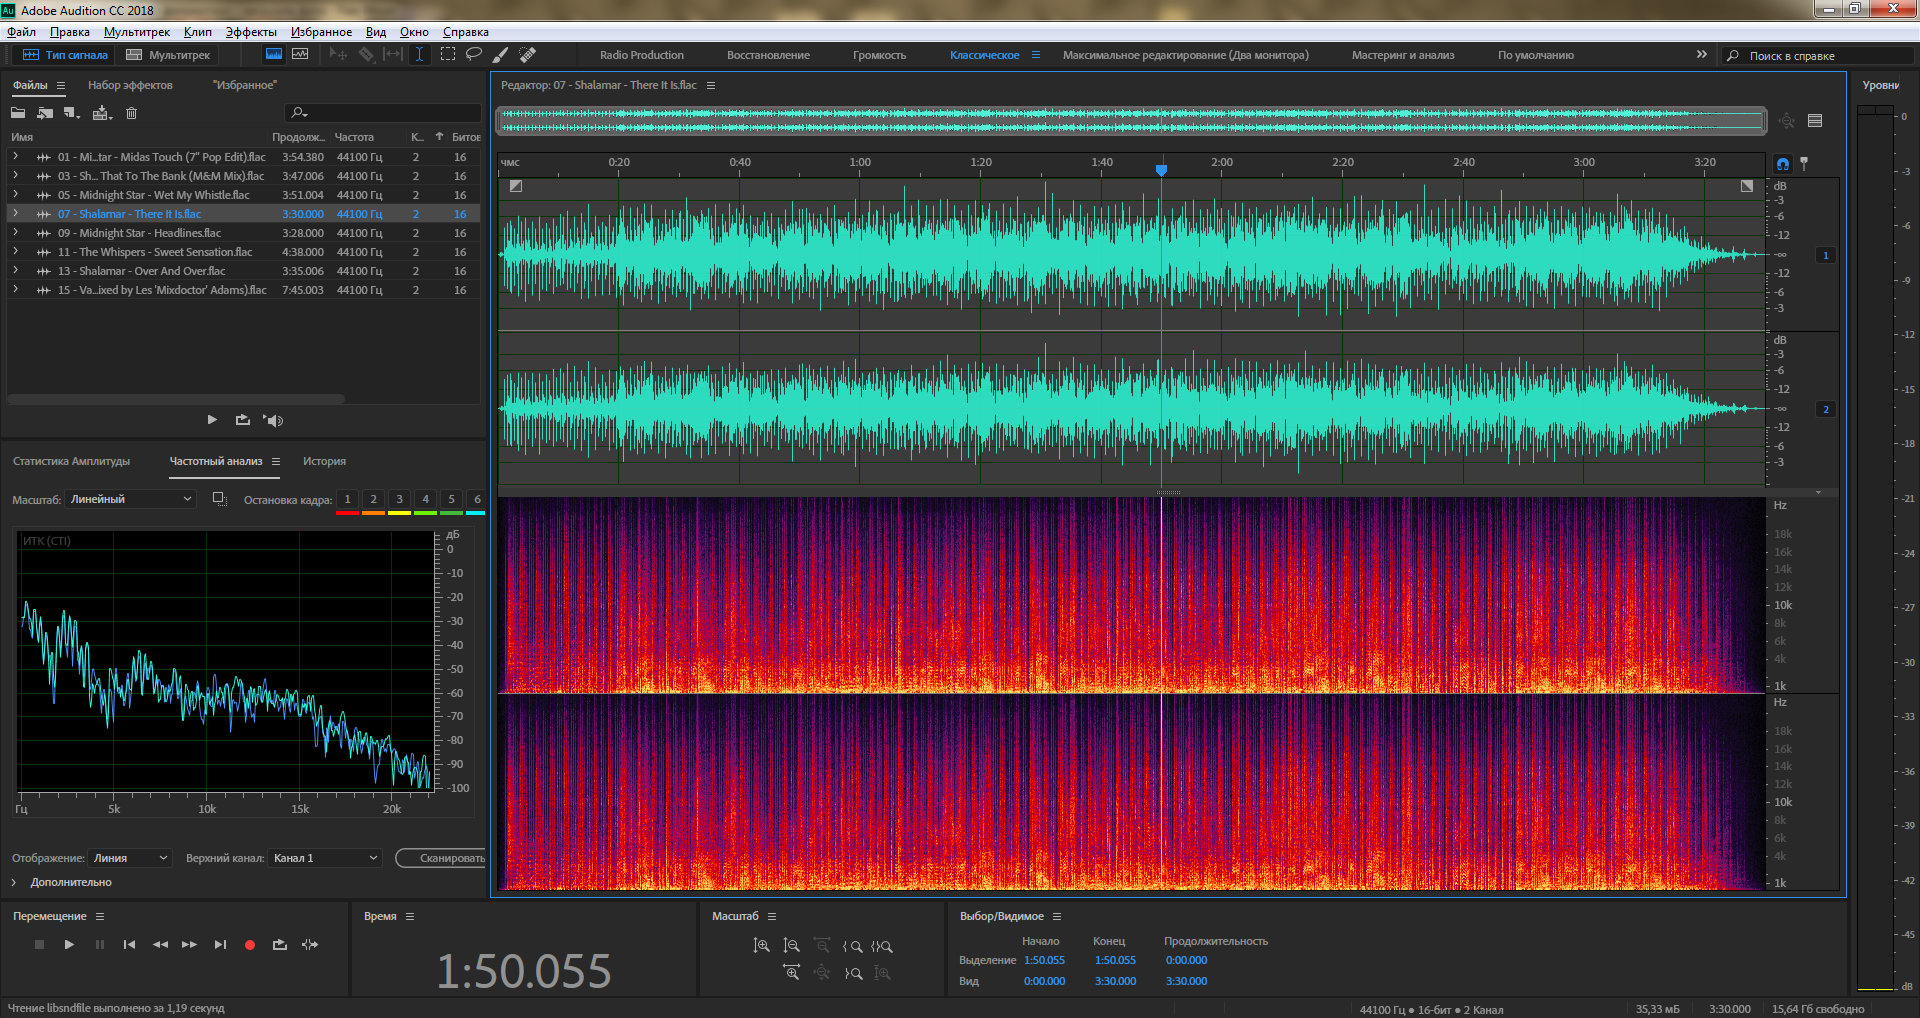Click Files panel horizontal scrollbar
The height and width of the screenshot is (1018, 1920).
(x=177, y=399)
